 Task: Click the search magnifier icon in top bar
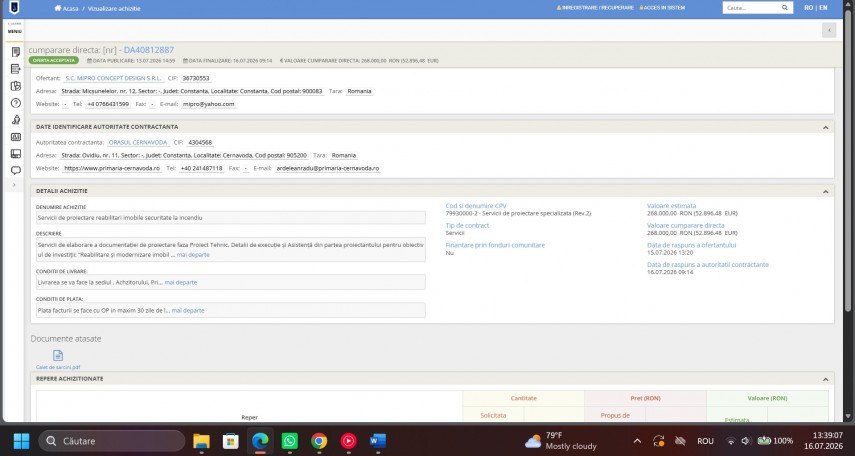785,8
